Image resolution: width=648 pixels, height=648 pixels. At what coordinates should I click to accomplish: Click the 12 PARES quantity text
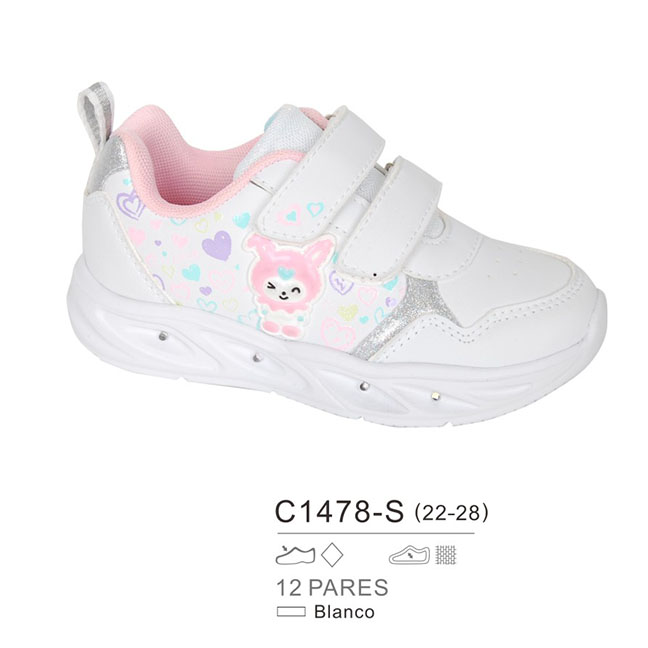332,587
